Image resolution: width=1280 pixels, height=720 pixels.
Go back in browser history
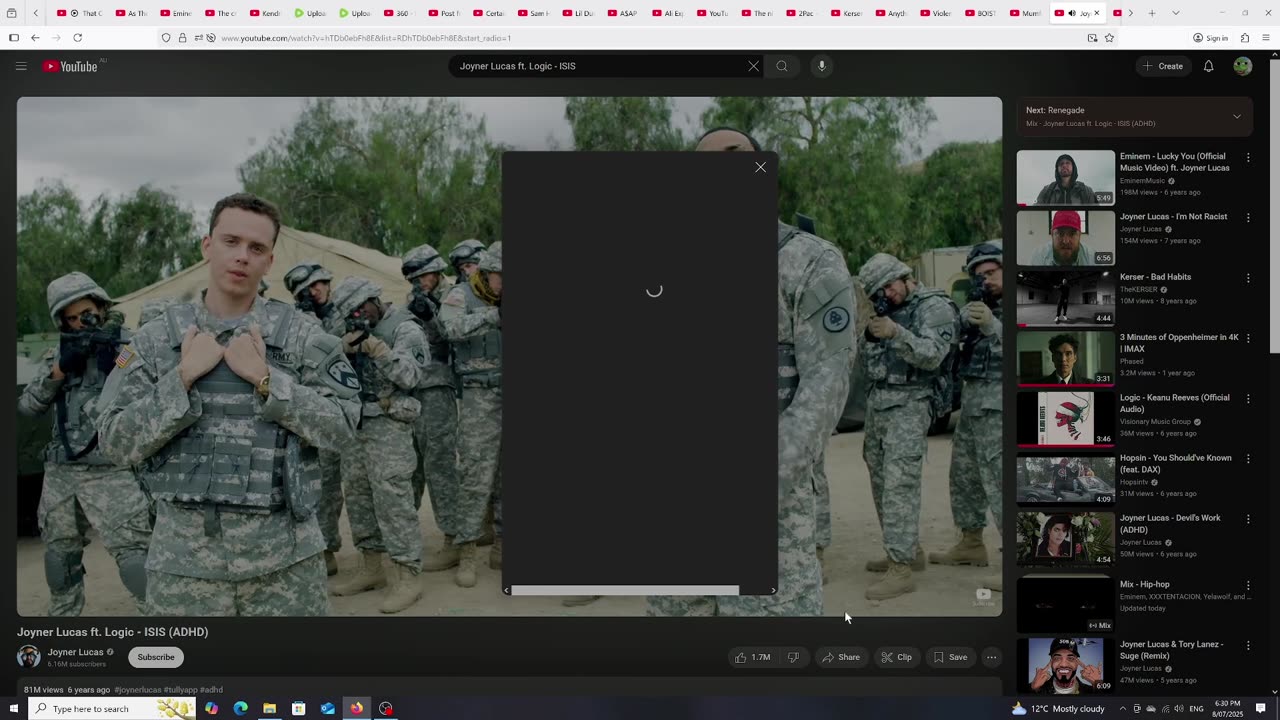tap(35, 38)
